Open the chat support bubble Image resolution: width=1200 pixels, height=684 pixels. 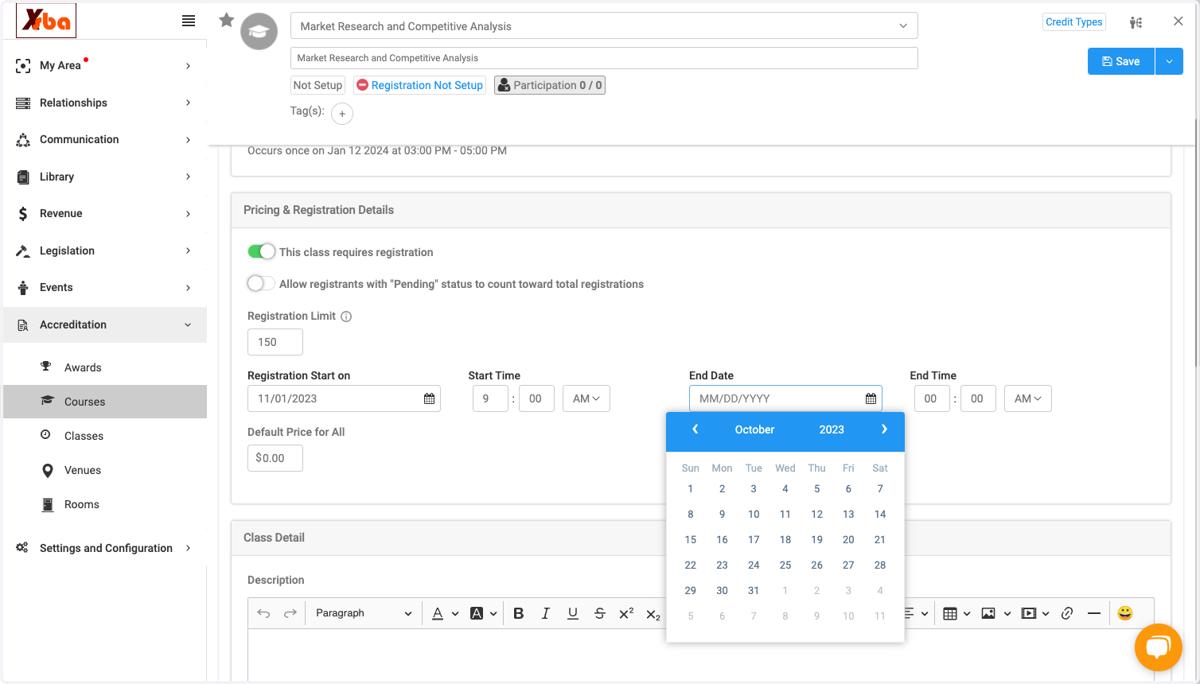point(1158,647)
